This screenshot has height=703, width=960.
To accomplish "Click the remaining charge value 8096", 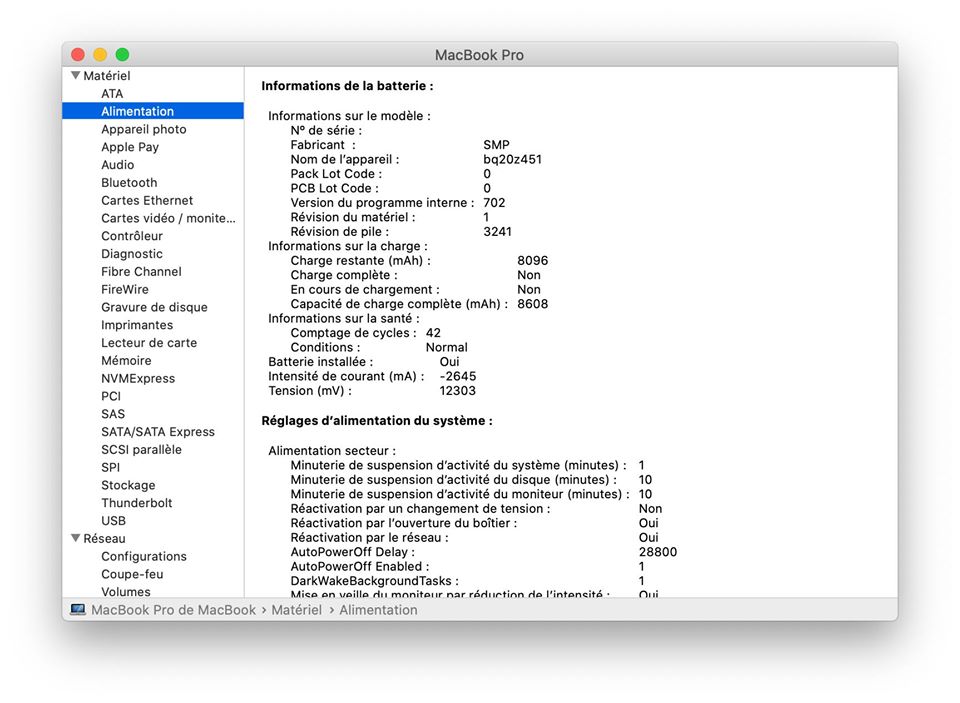I will click(x=533, y=260).
